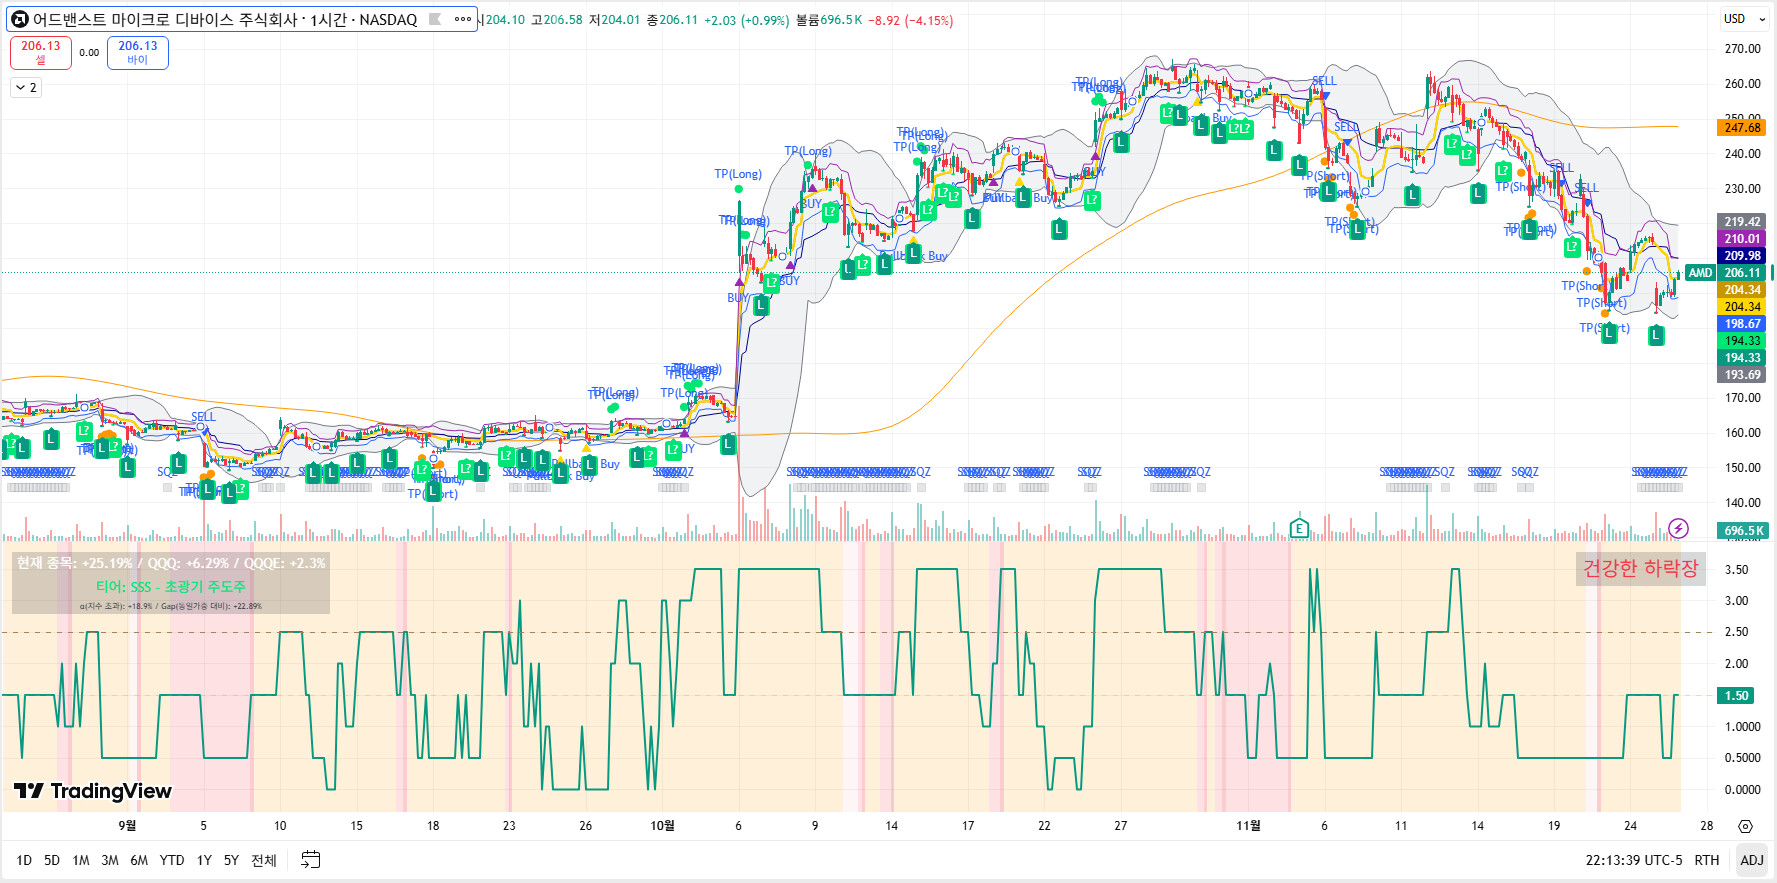1777x883 pixels.
Task: Open chart settings hexagon icon on time axis
Action: pyautogui.click(x=1745, y=826)
